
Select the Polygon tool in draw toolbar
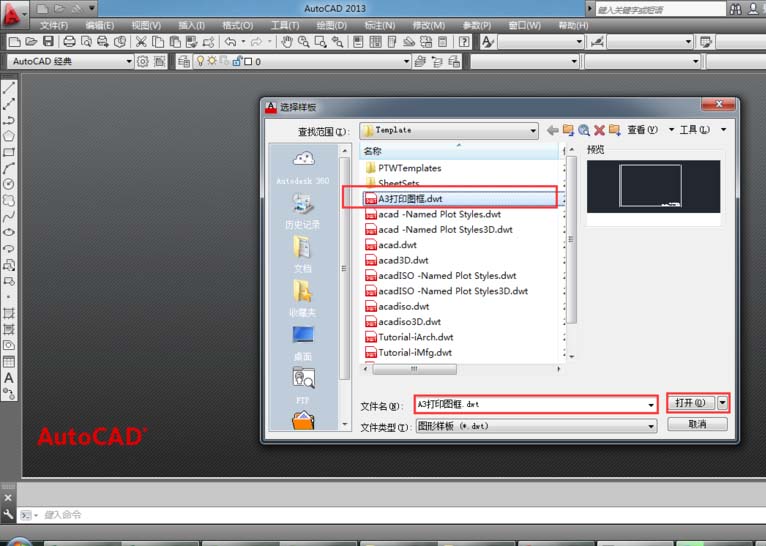(9, 136)
